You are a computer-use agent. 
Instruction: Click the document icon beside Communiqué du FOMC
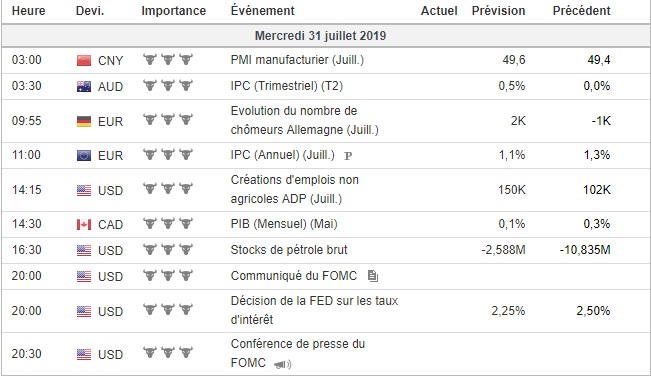pos(373,276)
